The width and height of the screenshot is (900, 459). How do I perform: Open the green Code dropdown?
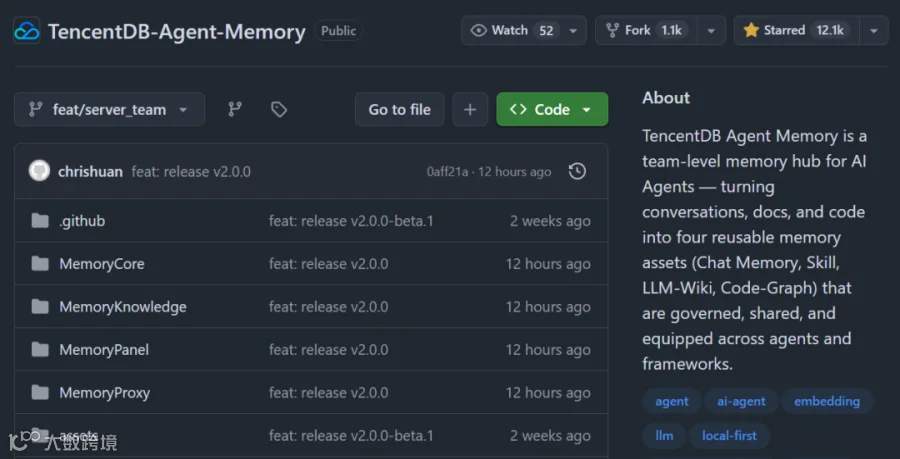pos(552,109)
